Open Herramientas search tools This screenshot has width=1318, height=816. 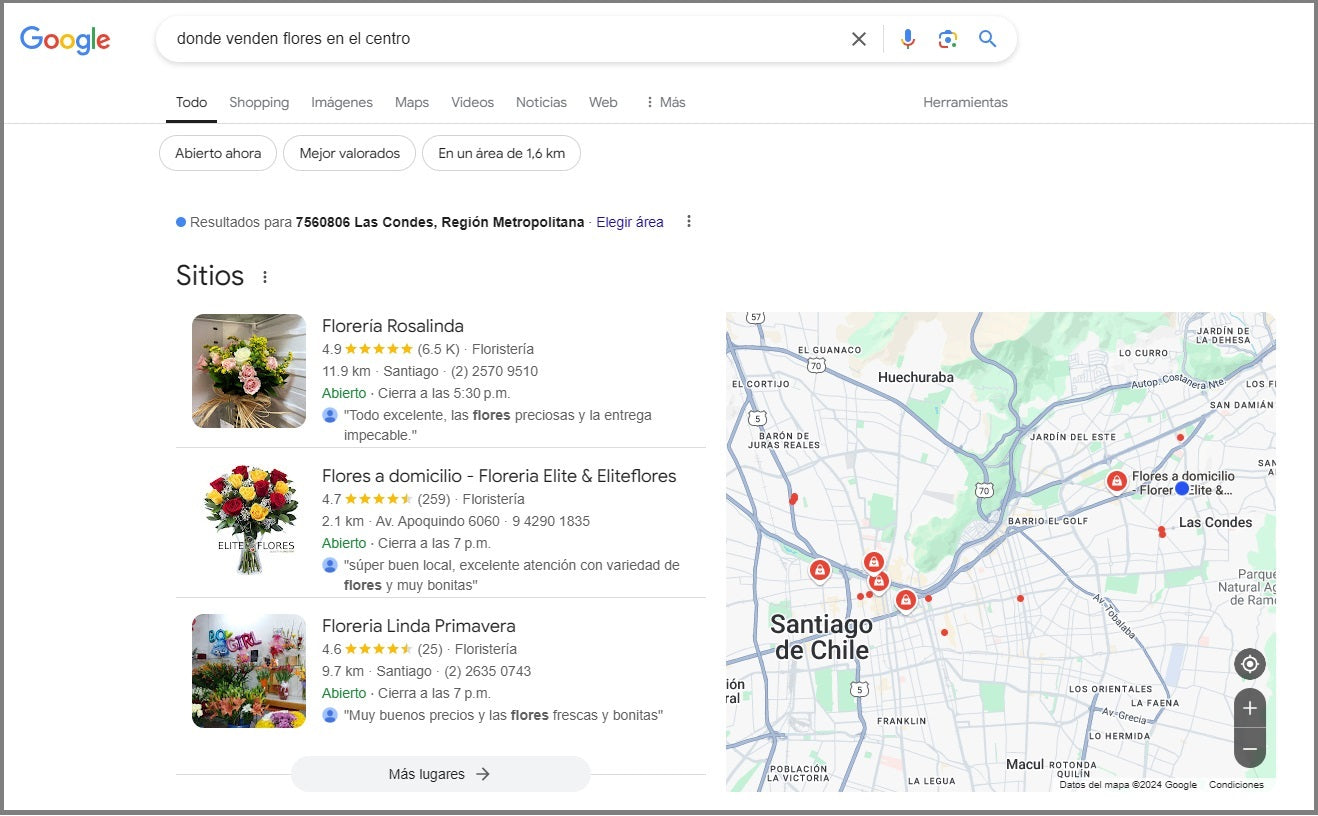(x=965, y=102)
